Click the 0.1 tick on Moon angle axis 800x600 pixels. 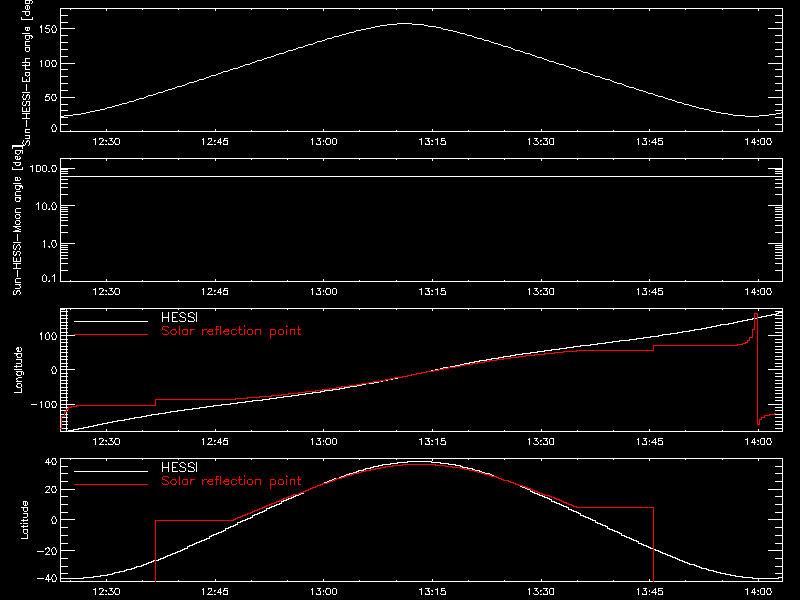pyautogui.click(x=49, y=278)
